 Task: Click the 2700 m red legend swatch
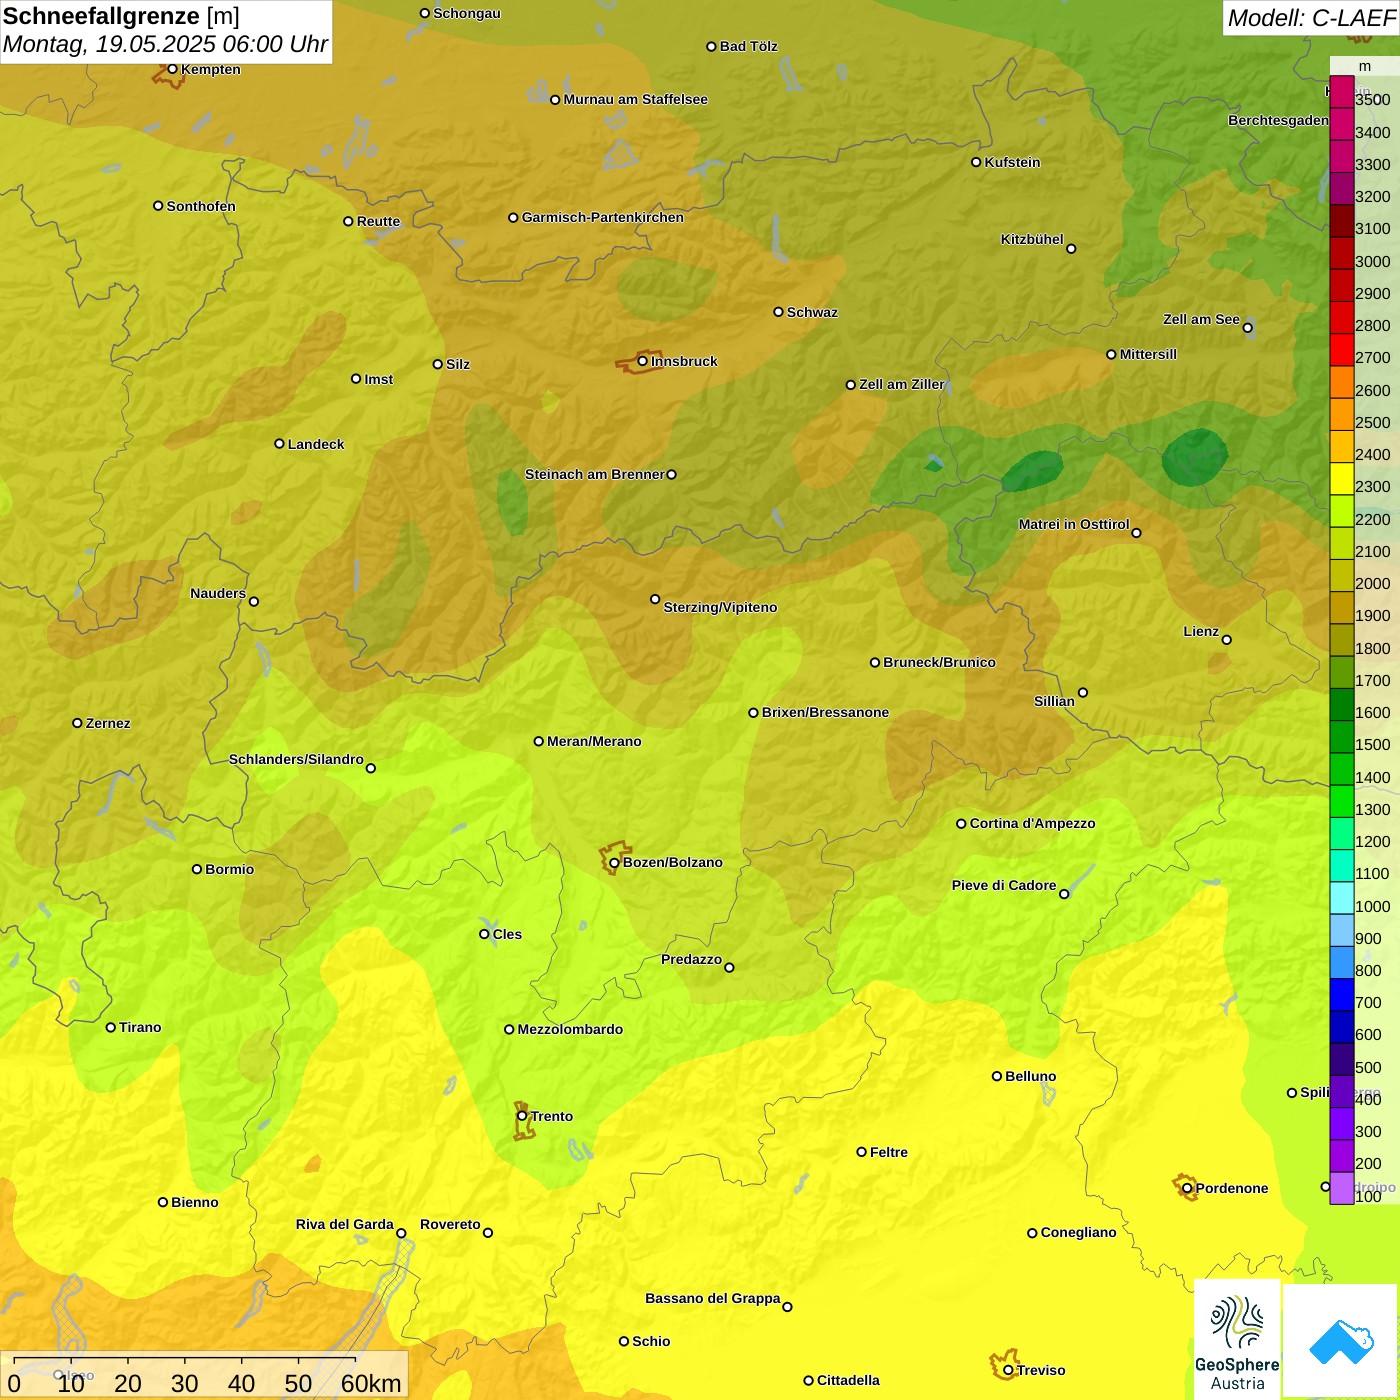click(1342, 350)
